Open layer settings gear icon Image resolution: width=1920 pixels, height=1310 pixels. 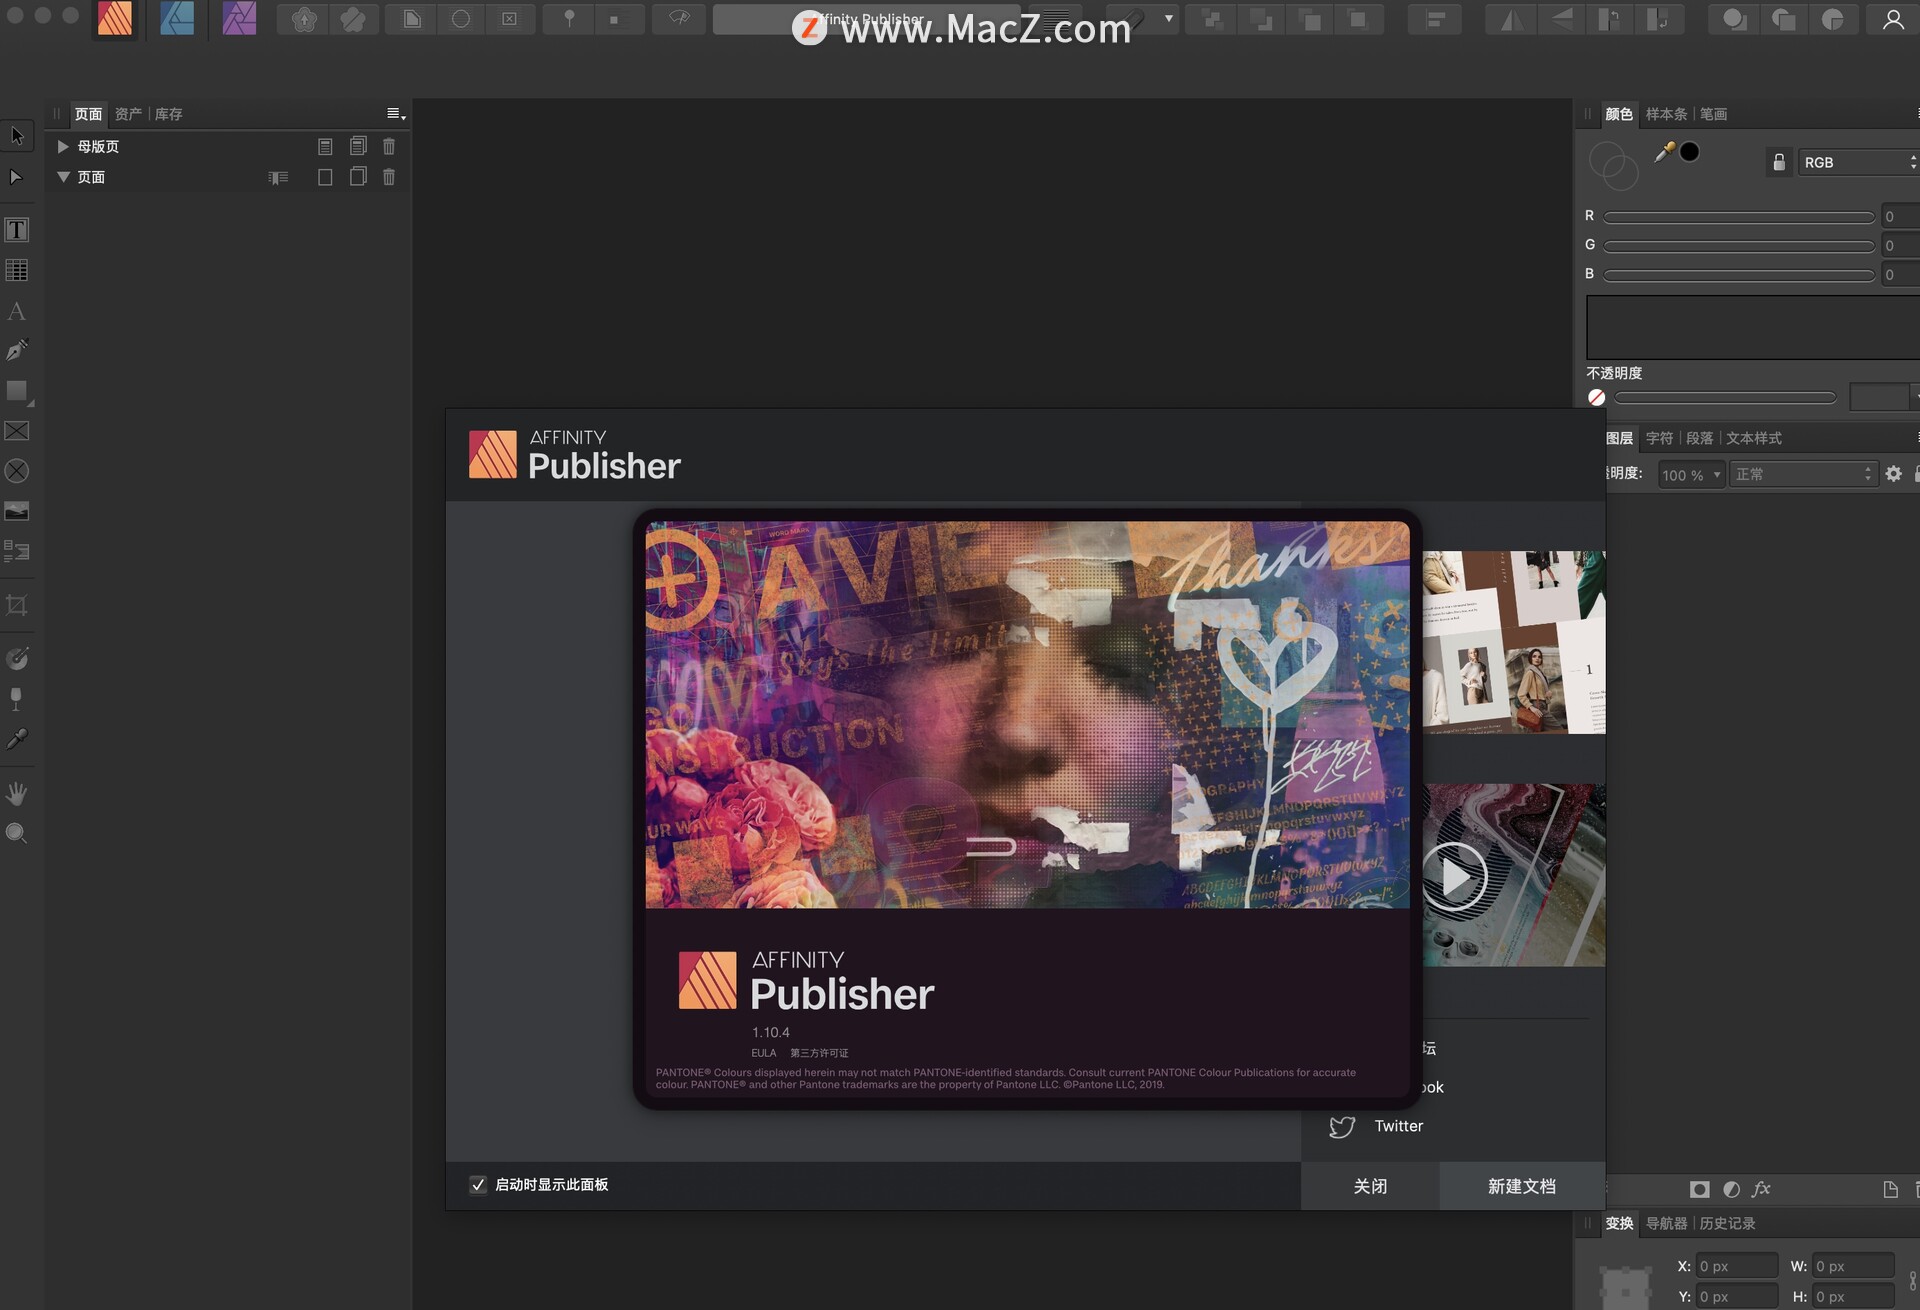[x=1893, y=474]
